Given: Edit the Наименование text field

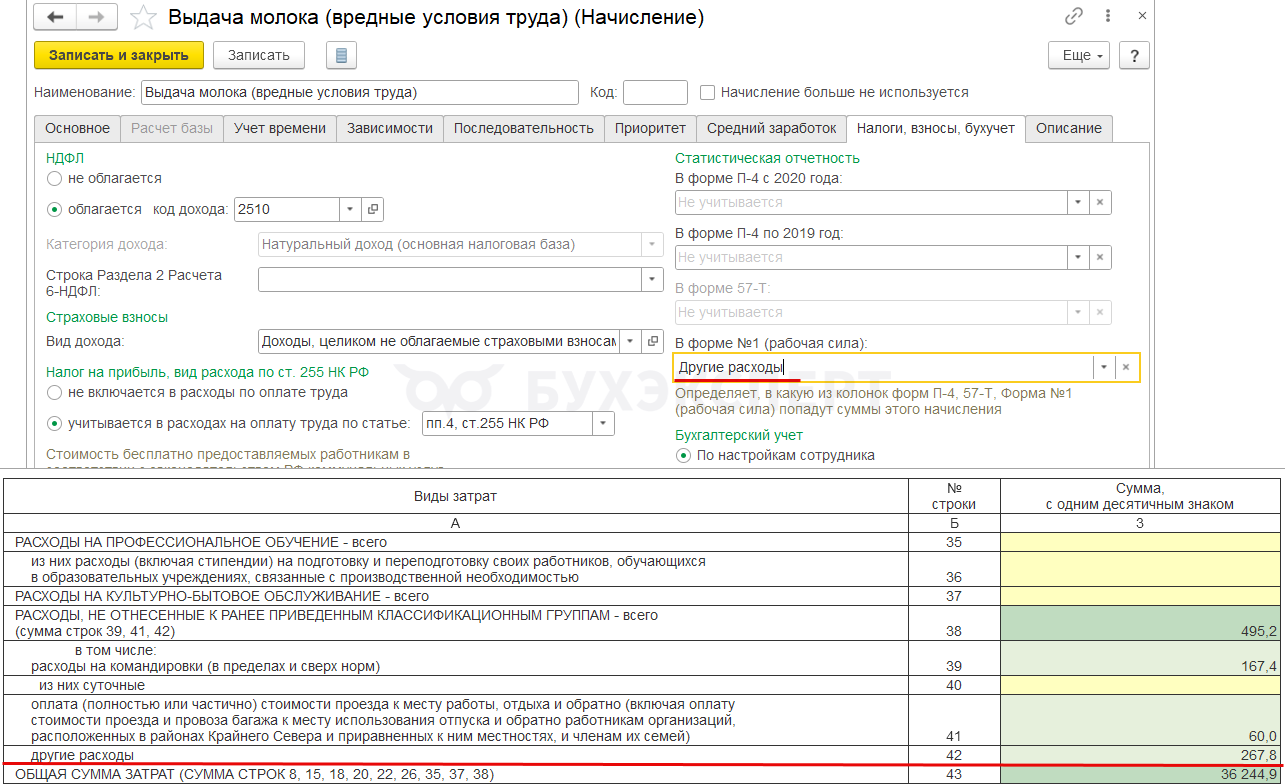Looking at the screenshot, I should (360, 92).
